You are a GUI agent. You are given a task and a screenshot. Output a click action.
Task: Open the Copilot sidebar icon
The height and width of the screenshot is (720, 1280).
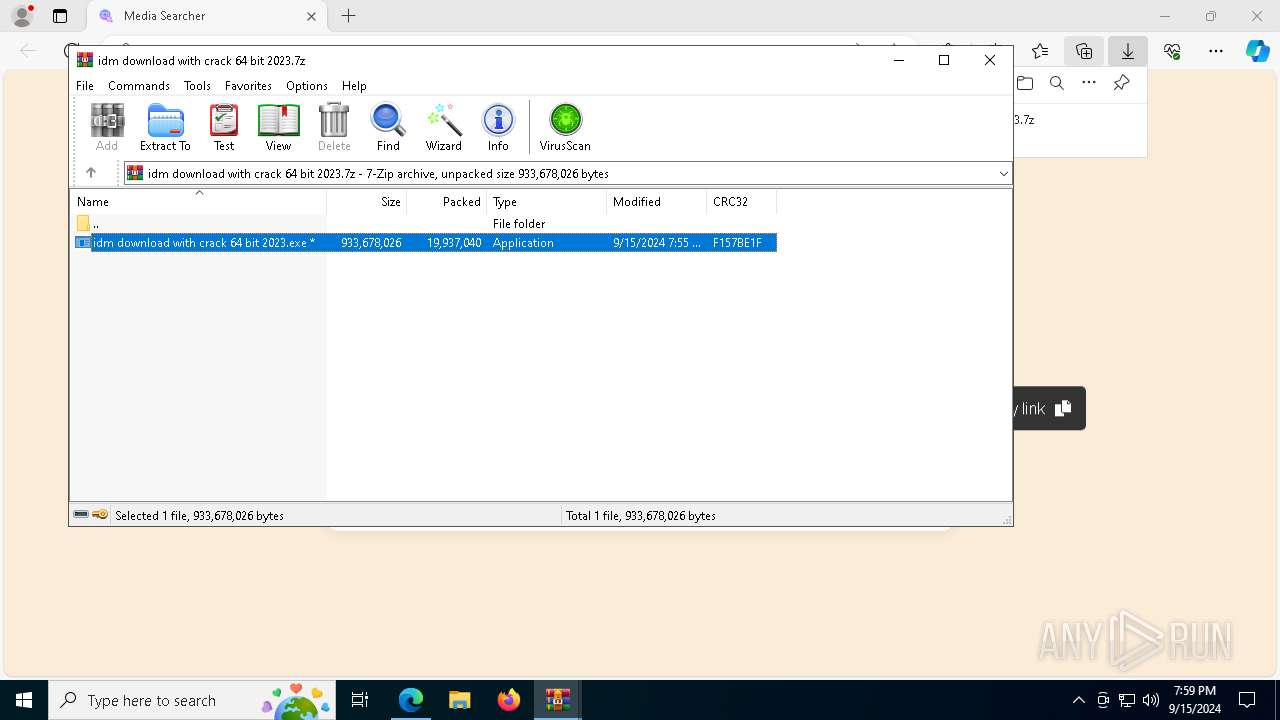1258,51
